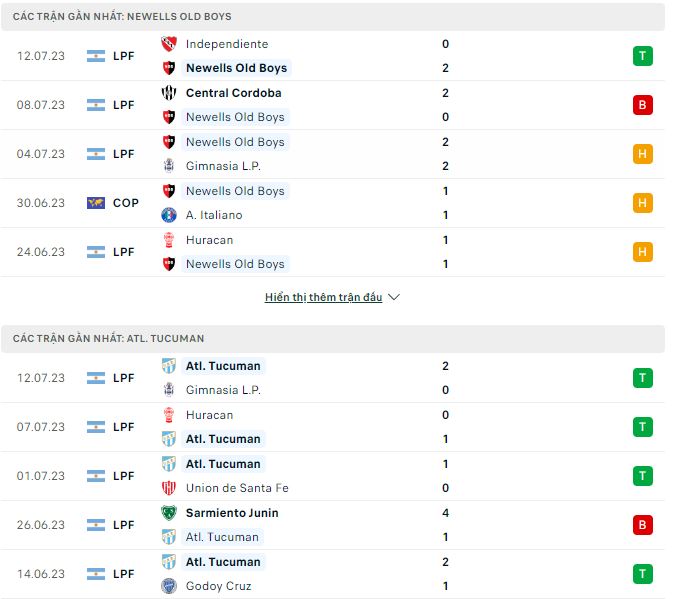
Task: Click the Argentina flag beside the 14.06.23 match
Action: coord(96,574)
